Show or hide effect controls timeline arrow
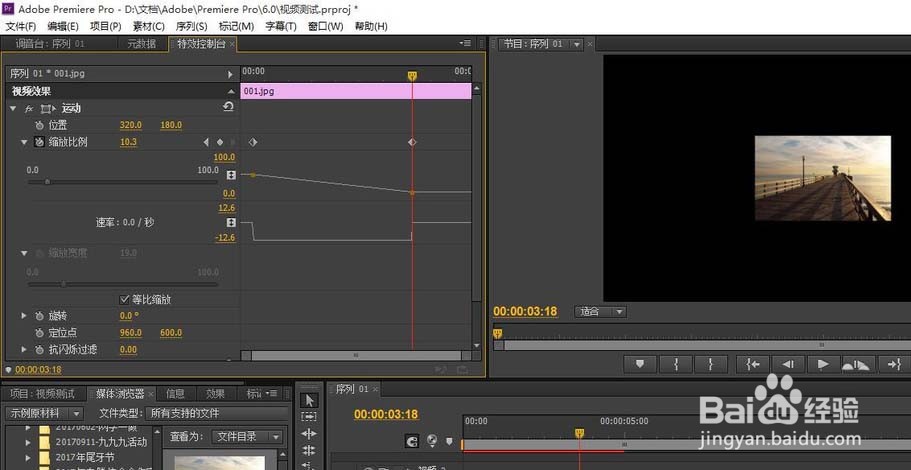 [x=230, y=74]
